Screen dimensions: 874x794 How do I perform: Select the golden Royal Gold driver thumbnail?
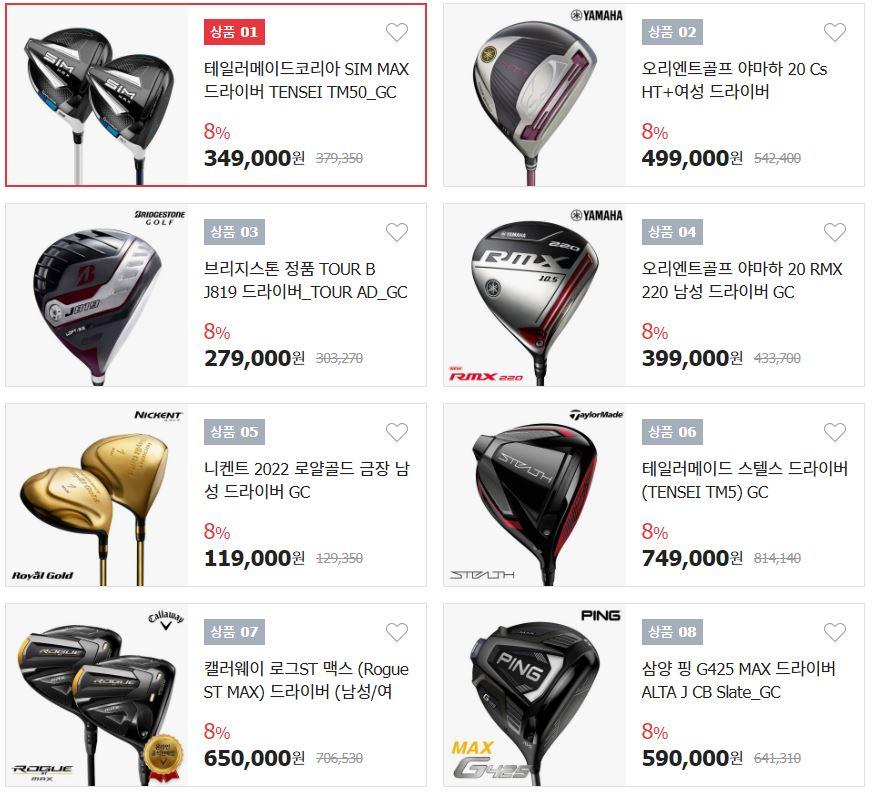point(97,495)
